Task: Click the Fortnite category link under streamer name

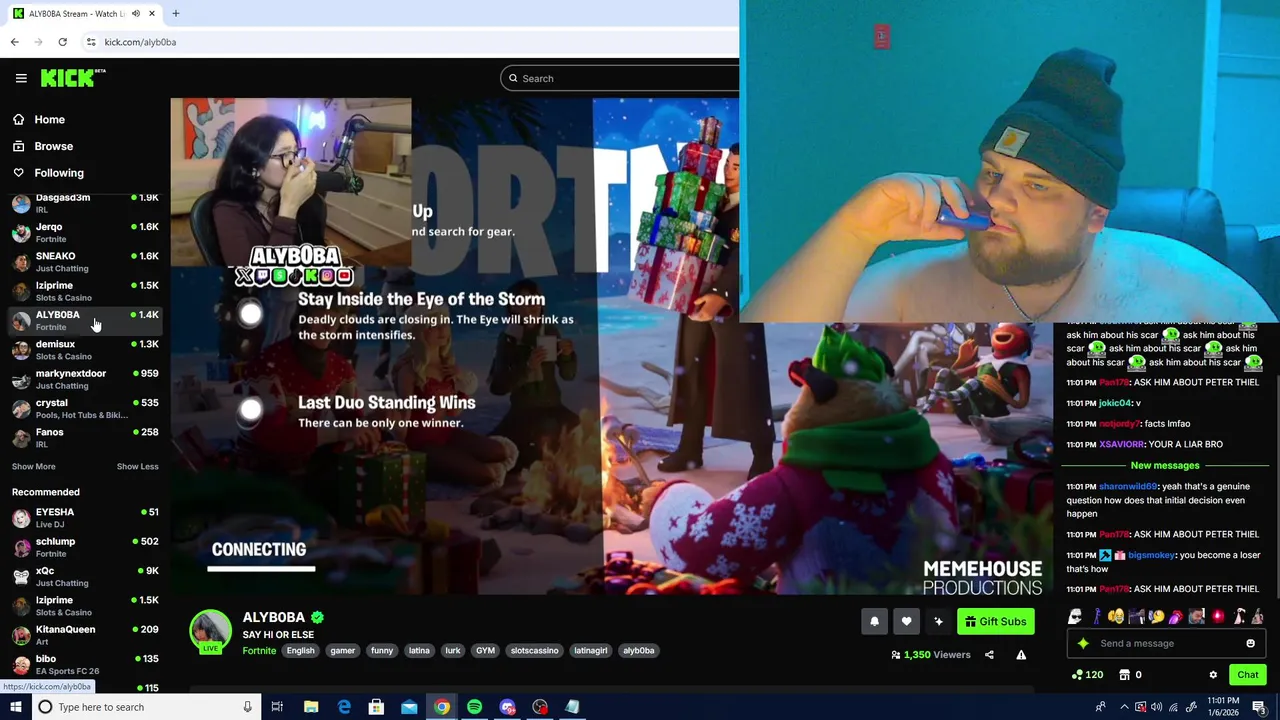Action: click(259, 651)
